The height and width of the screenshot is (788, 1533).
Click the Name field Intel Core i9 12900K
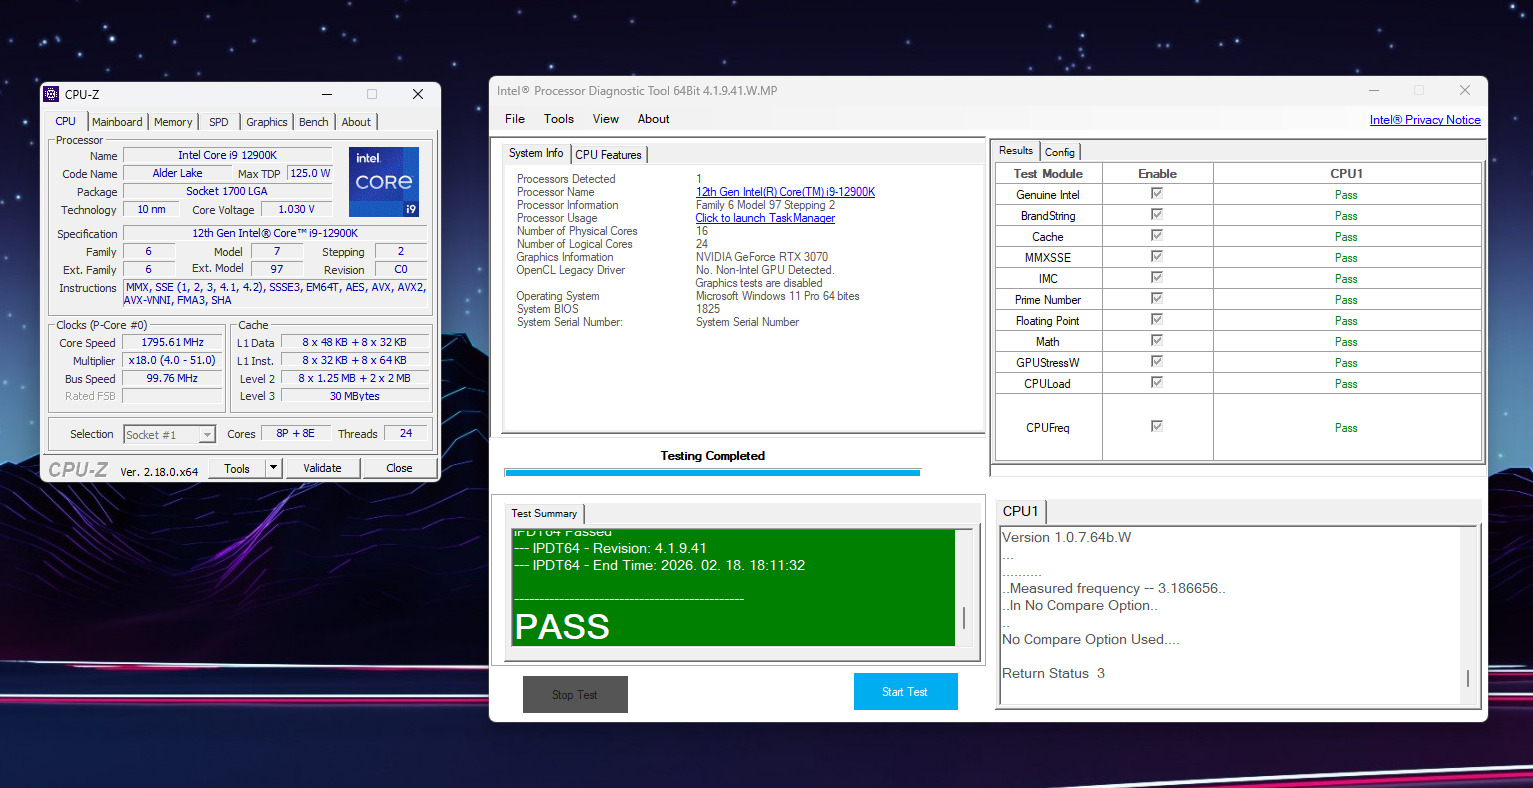coord(227,155)
